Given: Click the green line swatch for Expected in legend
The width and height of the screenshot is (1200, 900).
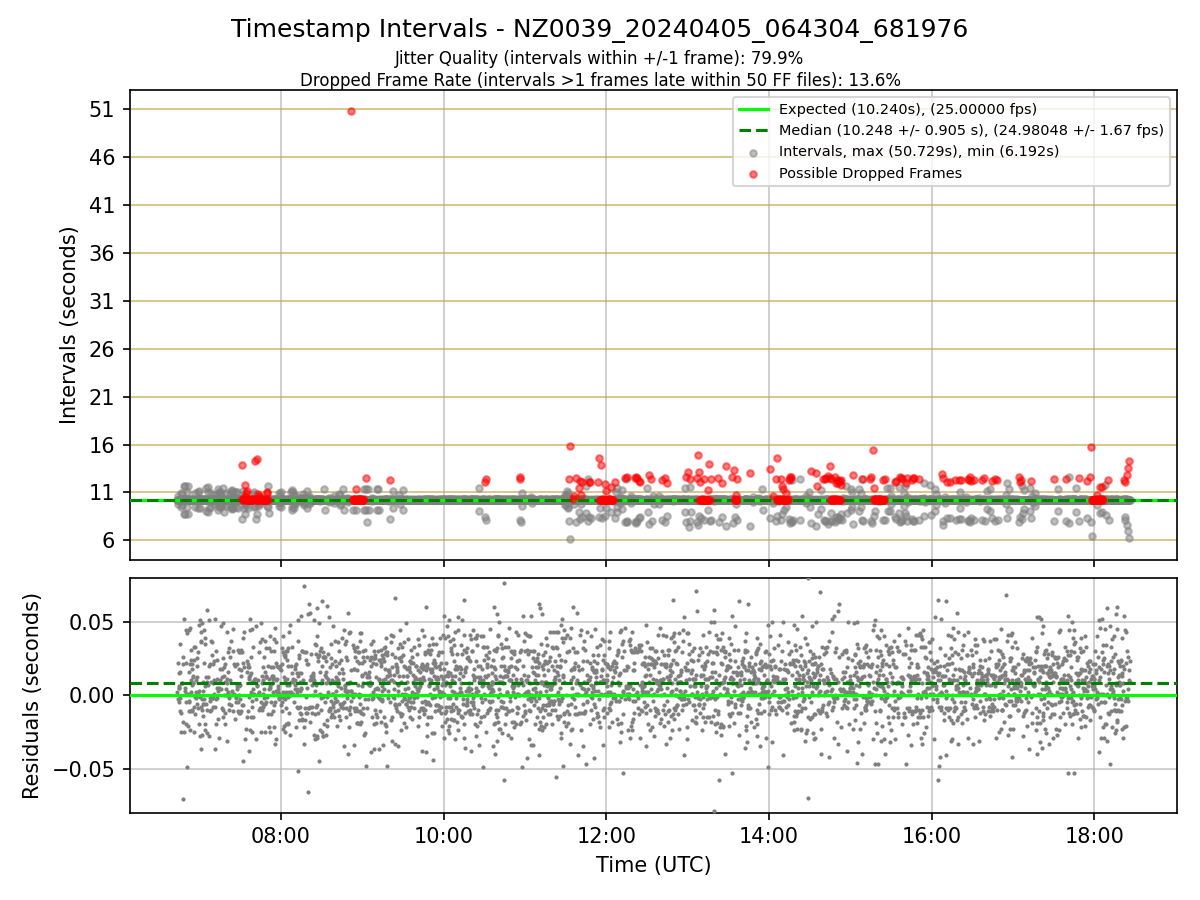Looking at the screenshot, I should point(754,109).
